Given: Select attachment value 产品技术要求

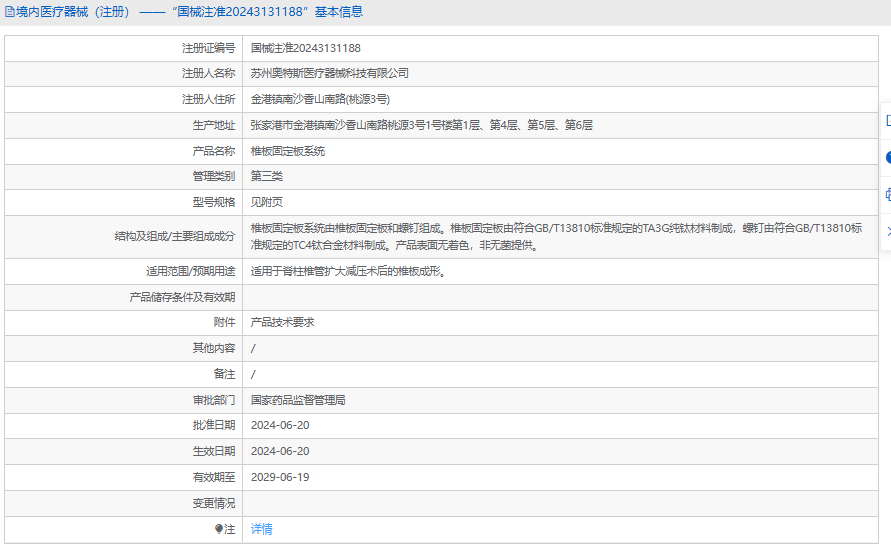Looking at the screenshot, I should (282, 322).
